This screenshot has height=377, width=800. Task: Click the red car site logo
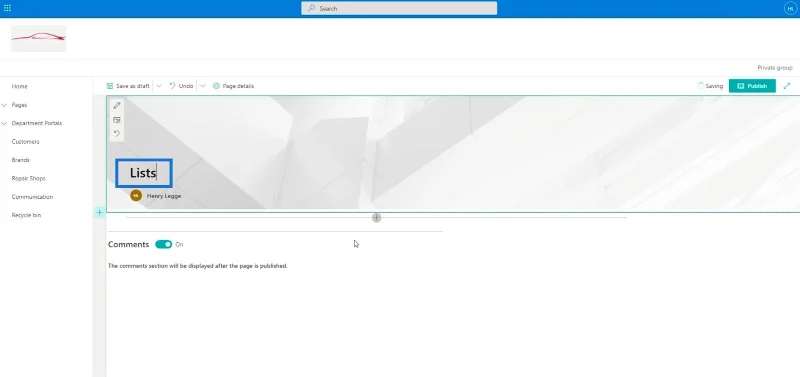pyautogui.click(x=39, y=38)
